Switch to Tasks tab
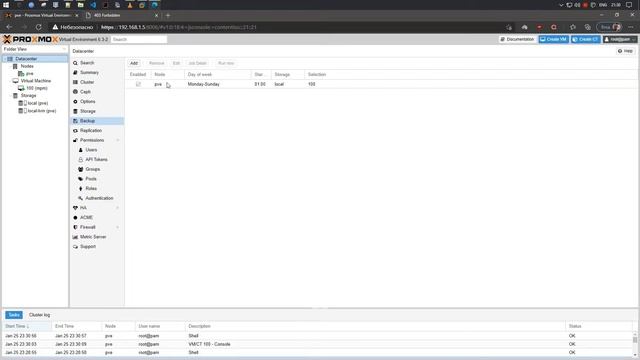Image resolution: width=640 pixels, height=360 pixels. pyautogui.click(x=14, y=315)
